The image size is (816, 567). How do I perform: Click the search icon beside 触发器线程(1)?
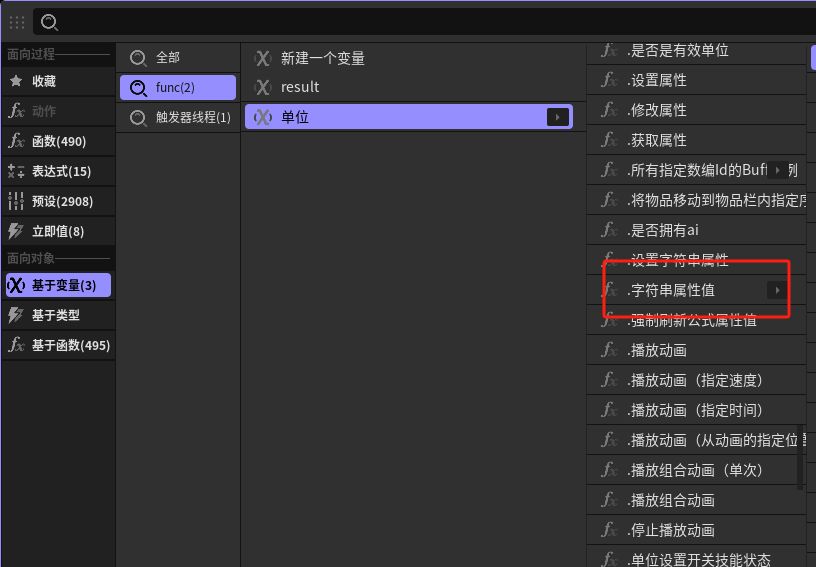(x=138, y=118)
